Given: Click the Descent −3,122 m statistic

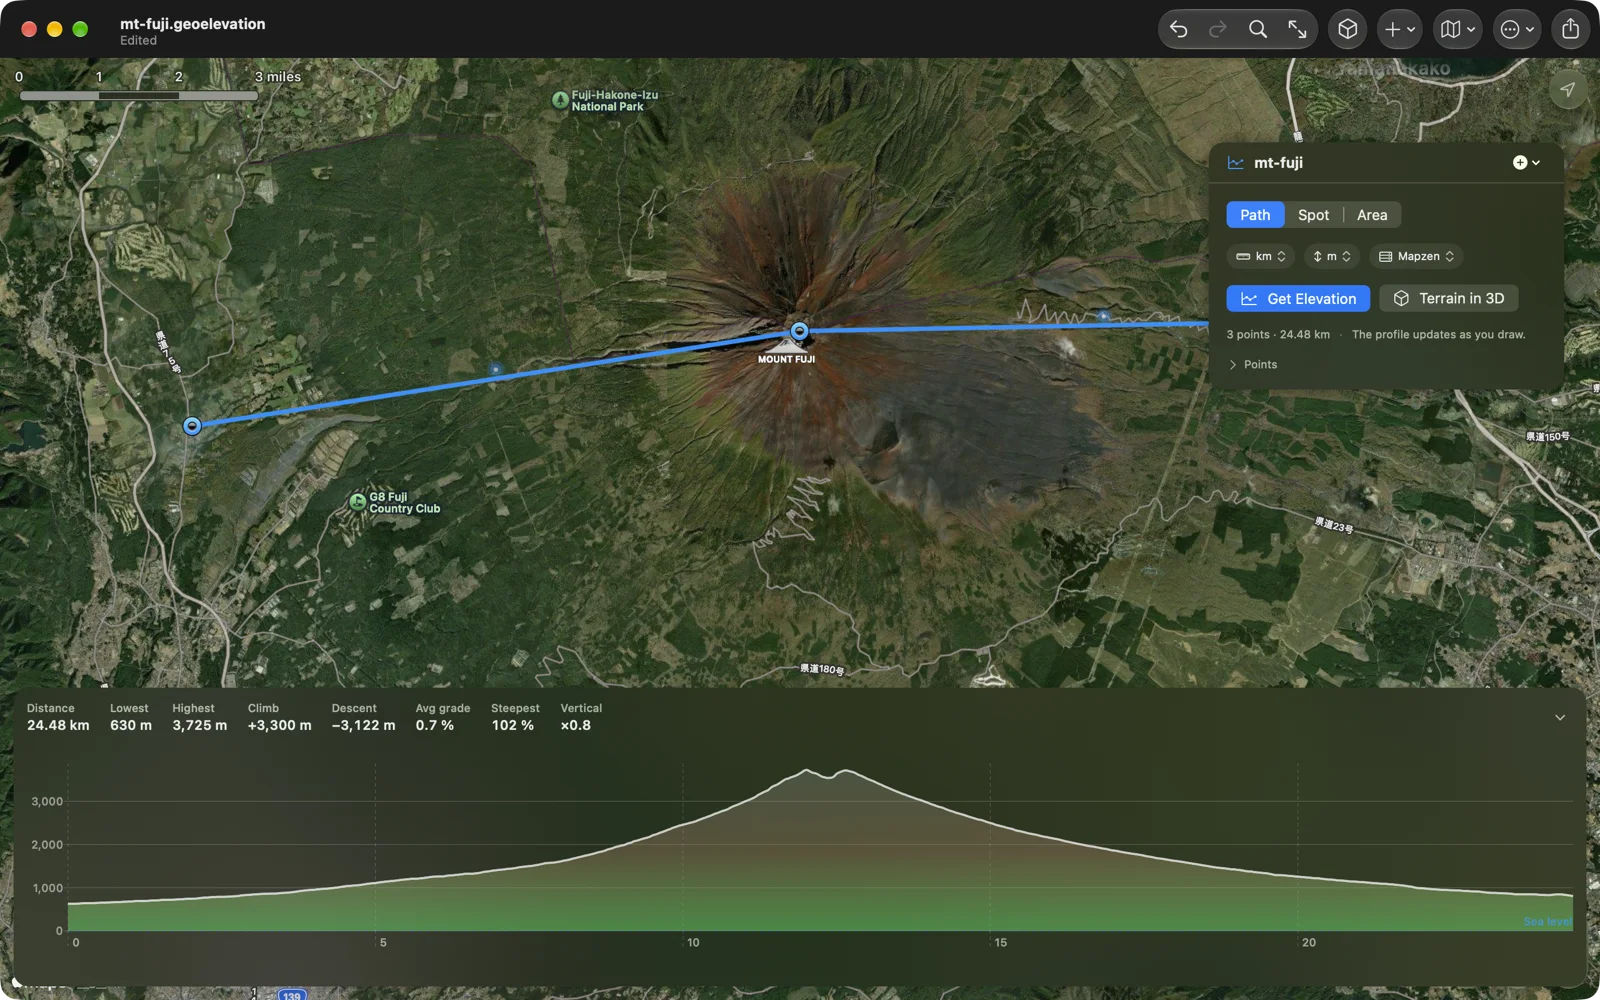Looking at the screenshot, I should (363, 717).
